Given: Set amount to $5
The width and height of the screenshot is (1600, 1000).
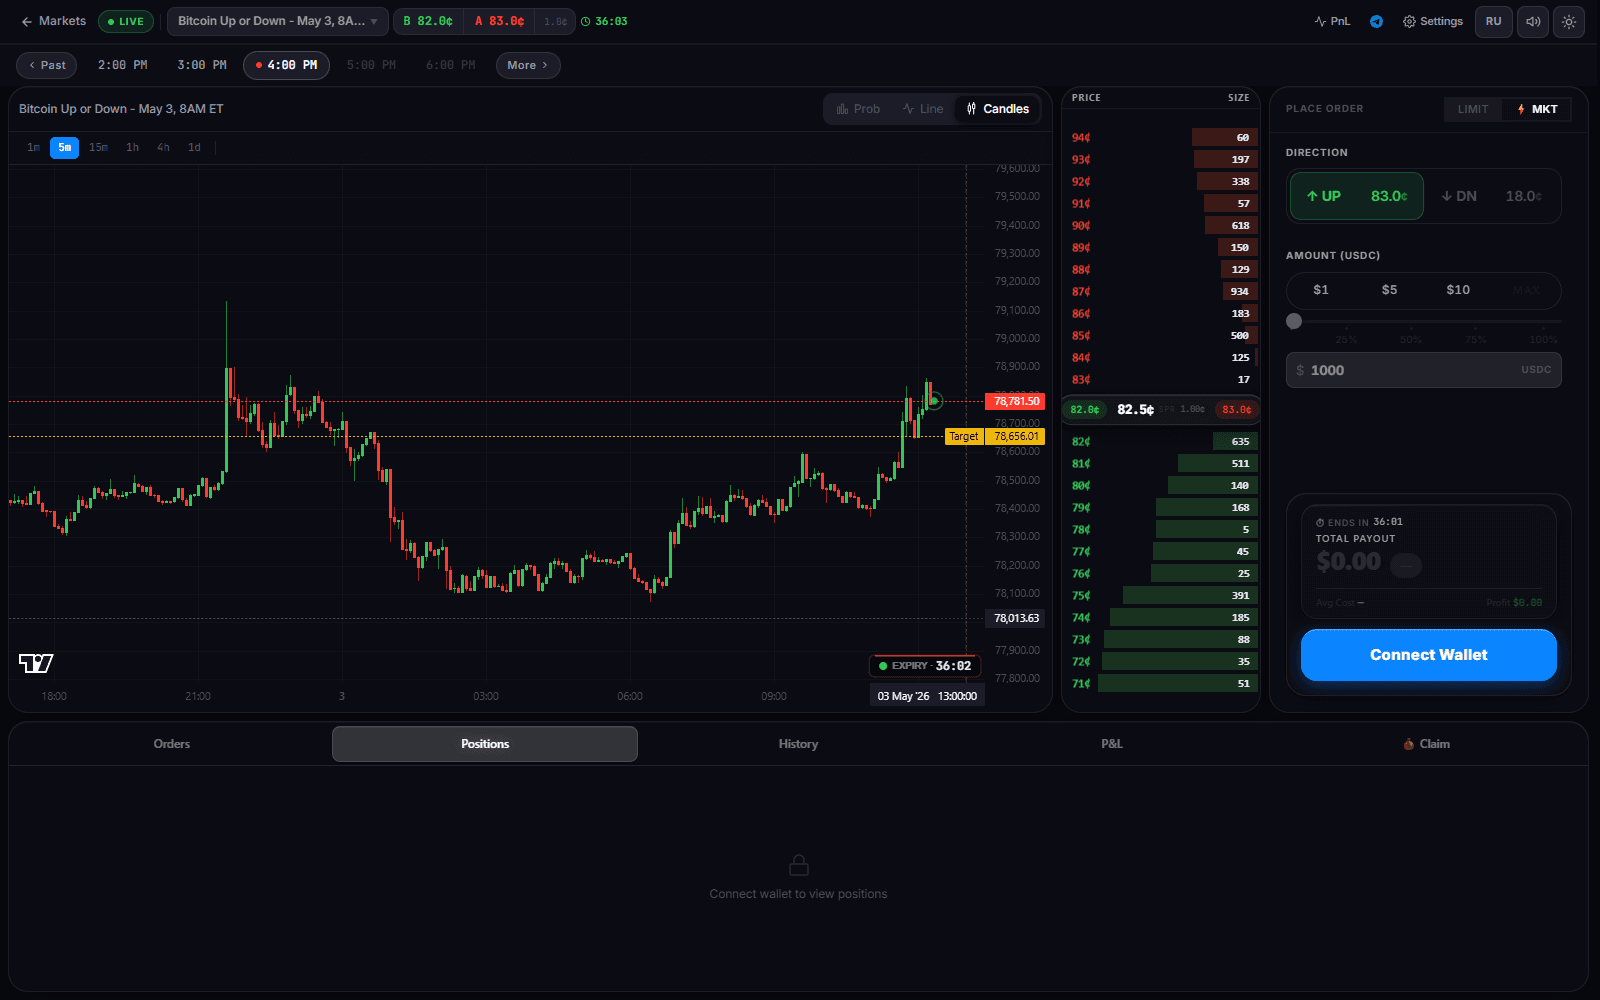Looking at the screenshot, I should [x=1389, y=290].
